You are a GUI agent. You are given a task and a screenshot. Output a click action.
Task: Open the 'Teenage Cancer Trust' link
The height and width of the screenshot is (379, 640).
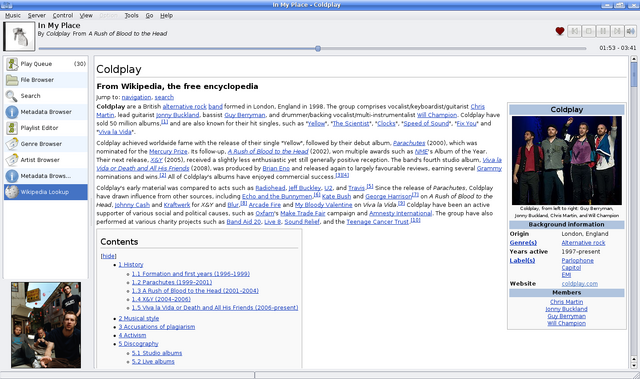point(378,222)
